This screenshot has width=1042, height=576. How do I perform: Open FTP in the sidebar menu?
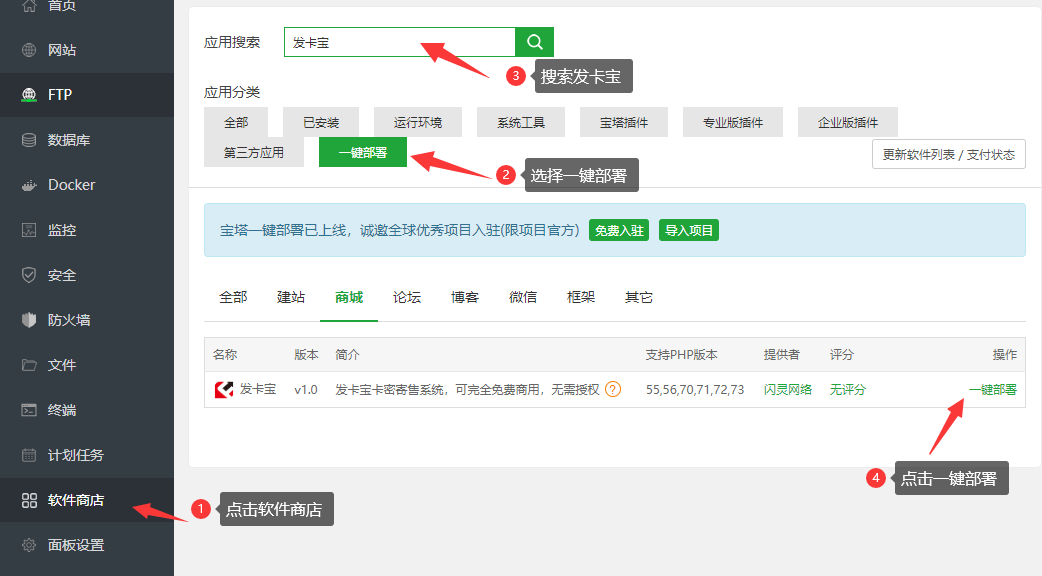click(x=86, y=95)
